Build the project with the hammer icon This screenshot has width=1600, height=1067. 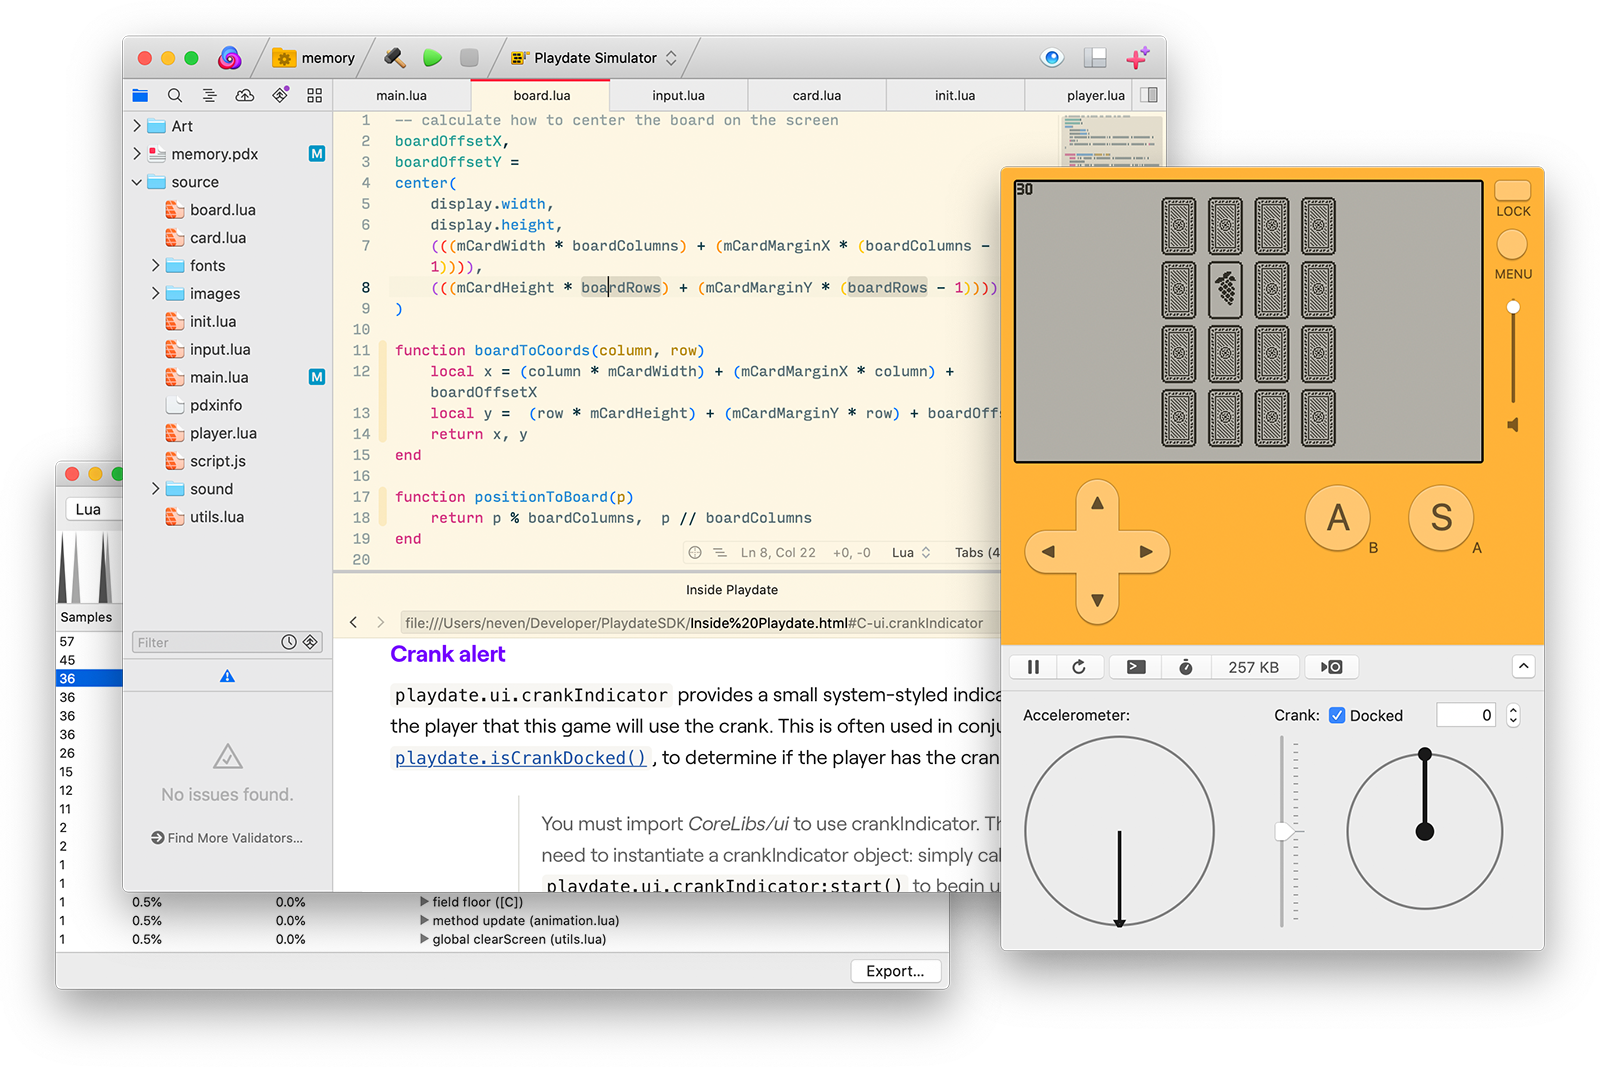[x=395, y=58]
